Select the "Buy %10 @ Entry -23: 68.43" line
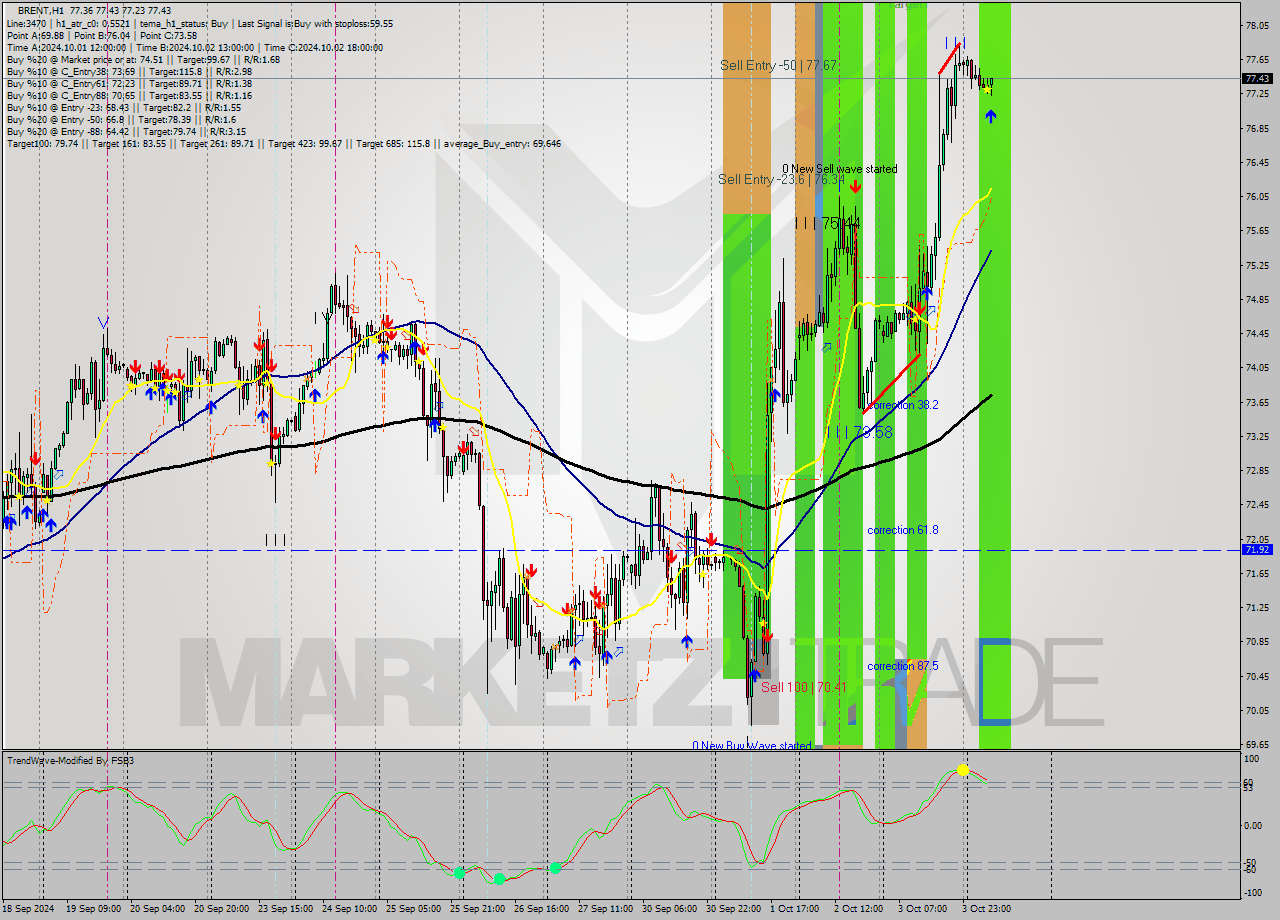This screenshot has height=920, width=1280. point(123,107)
